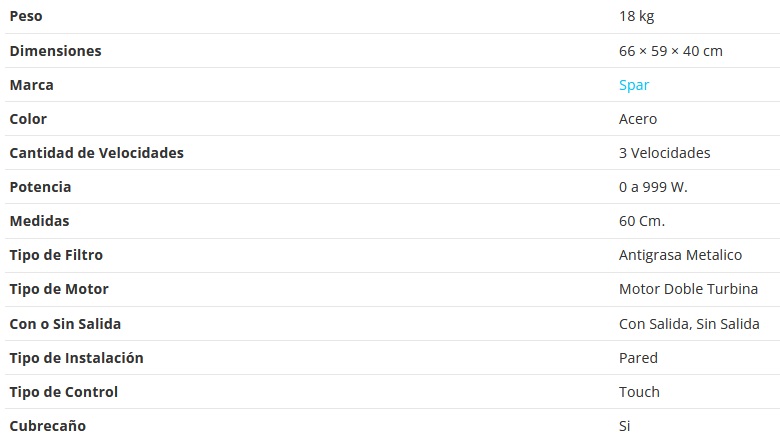This screenshot has width=780, height=447.
Task: Open the Spar brand link
Action: (x=634, y=85)
